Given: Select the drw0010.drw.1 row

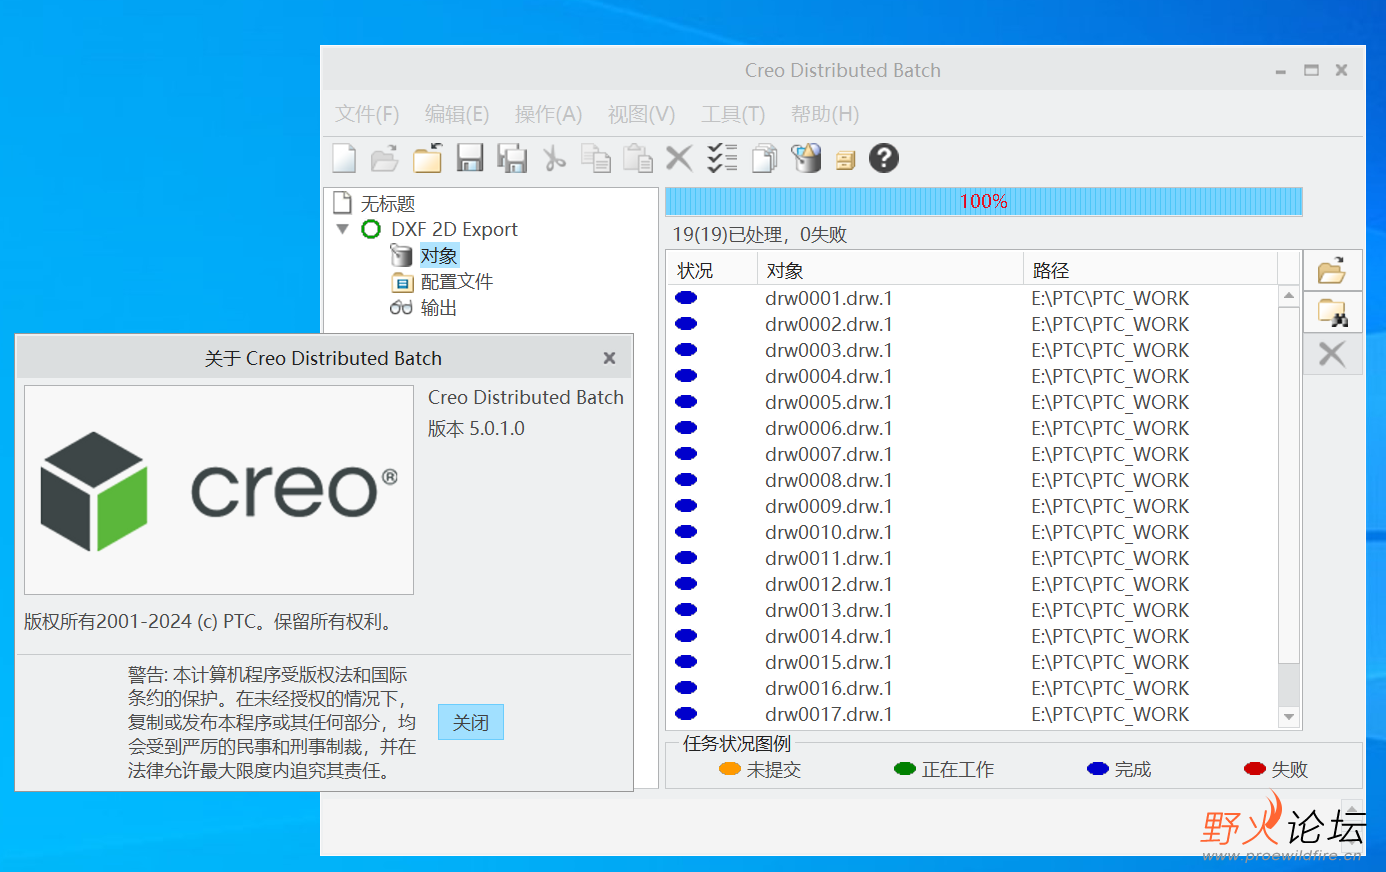Looking at the screenshot, I should tap(972, 532).
